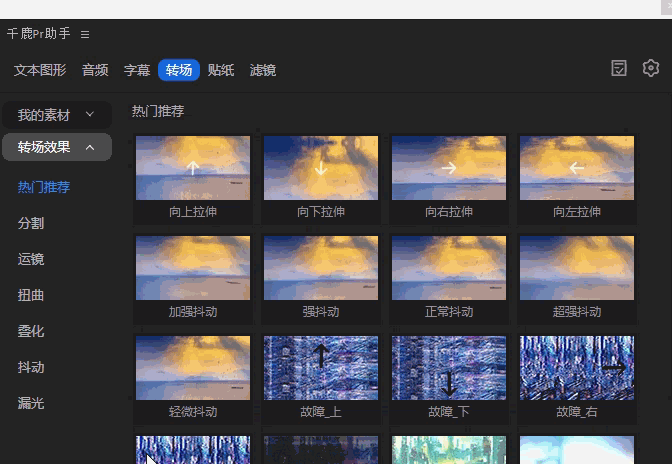Click the 千鹿Pr助手 panel title
Viewport: 672px width, 464px height.
[39, 33]
